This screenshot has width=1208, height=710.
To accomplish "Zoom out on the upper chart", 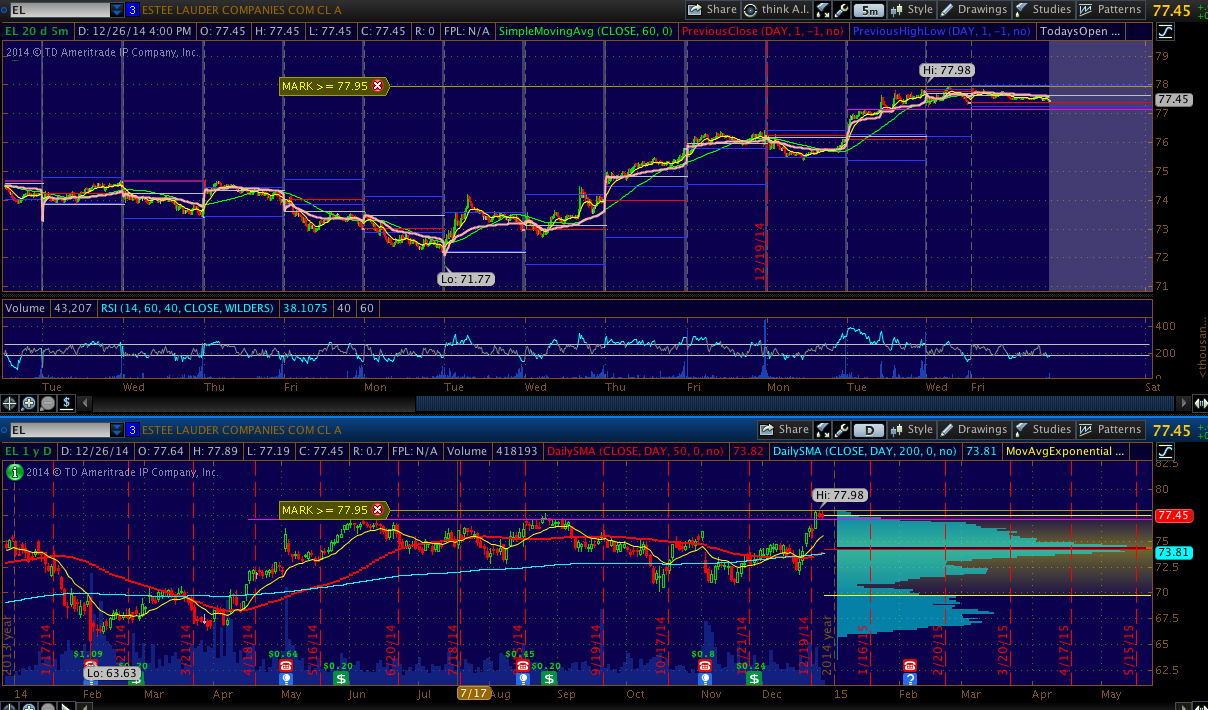I will click(x=47, y=404).
